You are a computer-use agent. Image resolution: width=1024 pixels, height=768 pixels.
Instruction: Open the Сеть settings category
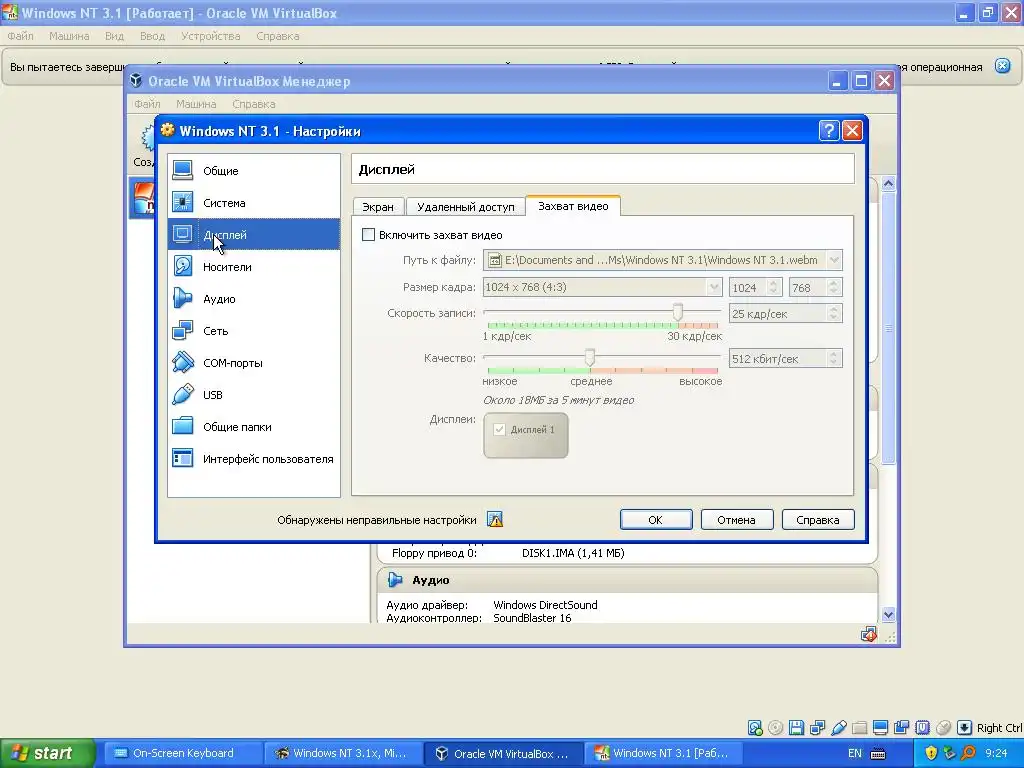coord(253,330)
